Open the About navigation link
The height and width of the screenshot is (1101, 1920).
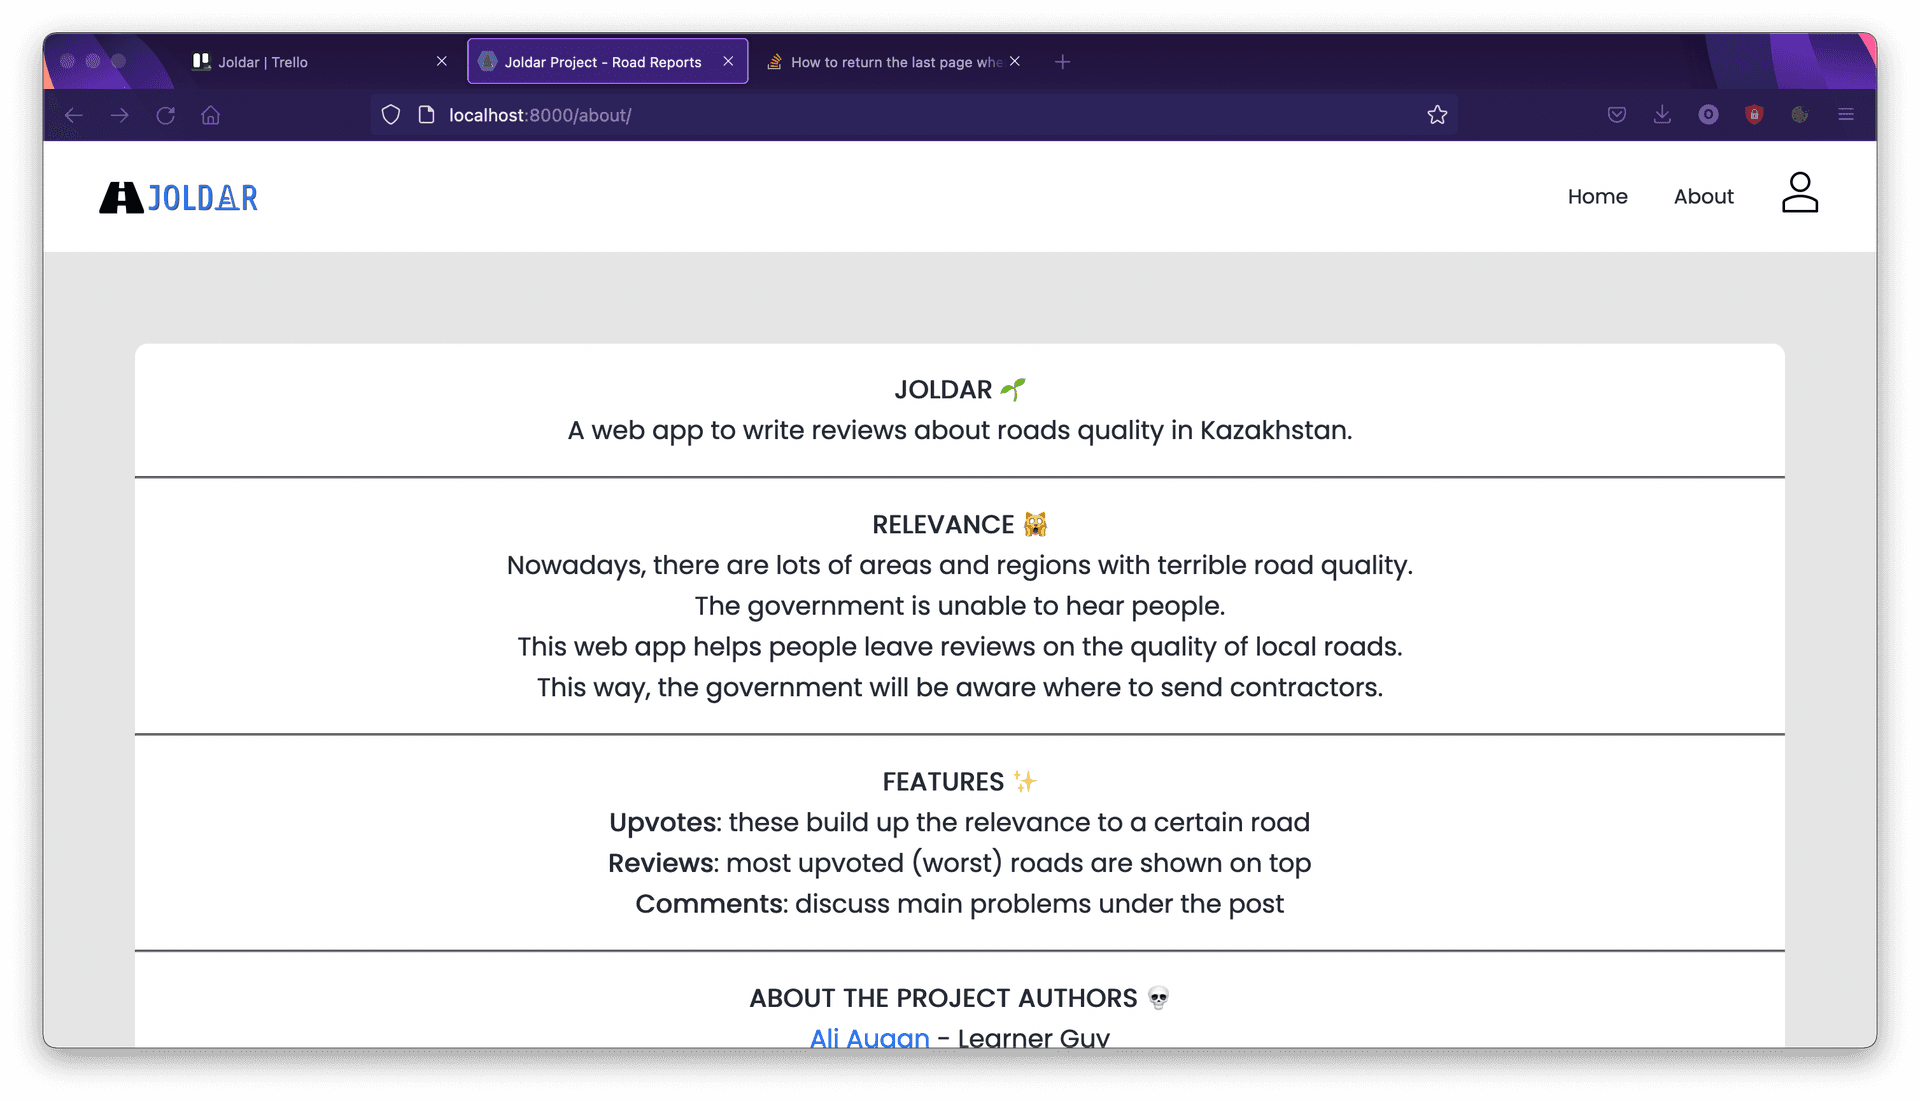tap(1703, 197)
